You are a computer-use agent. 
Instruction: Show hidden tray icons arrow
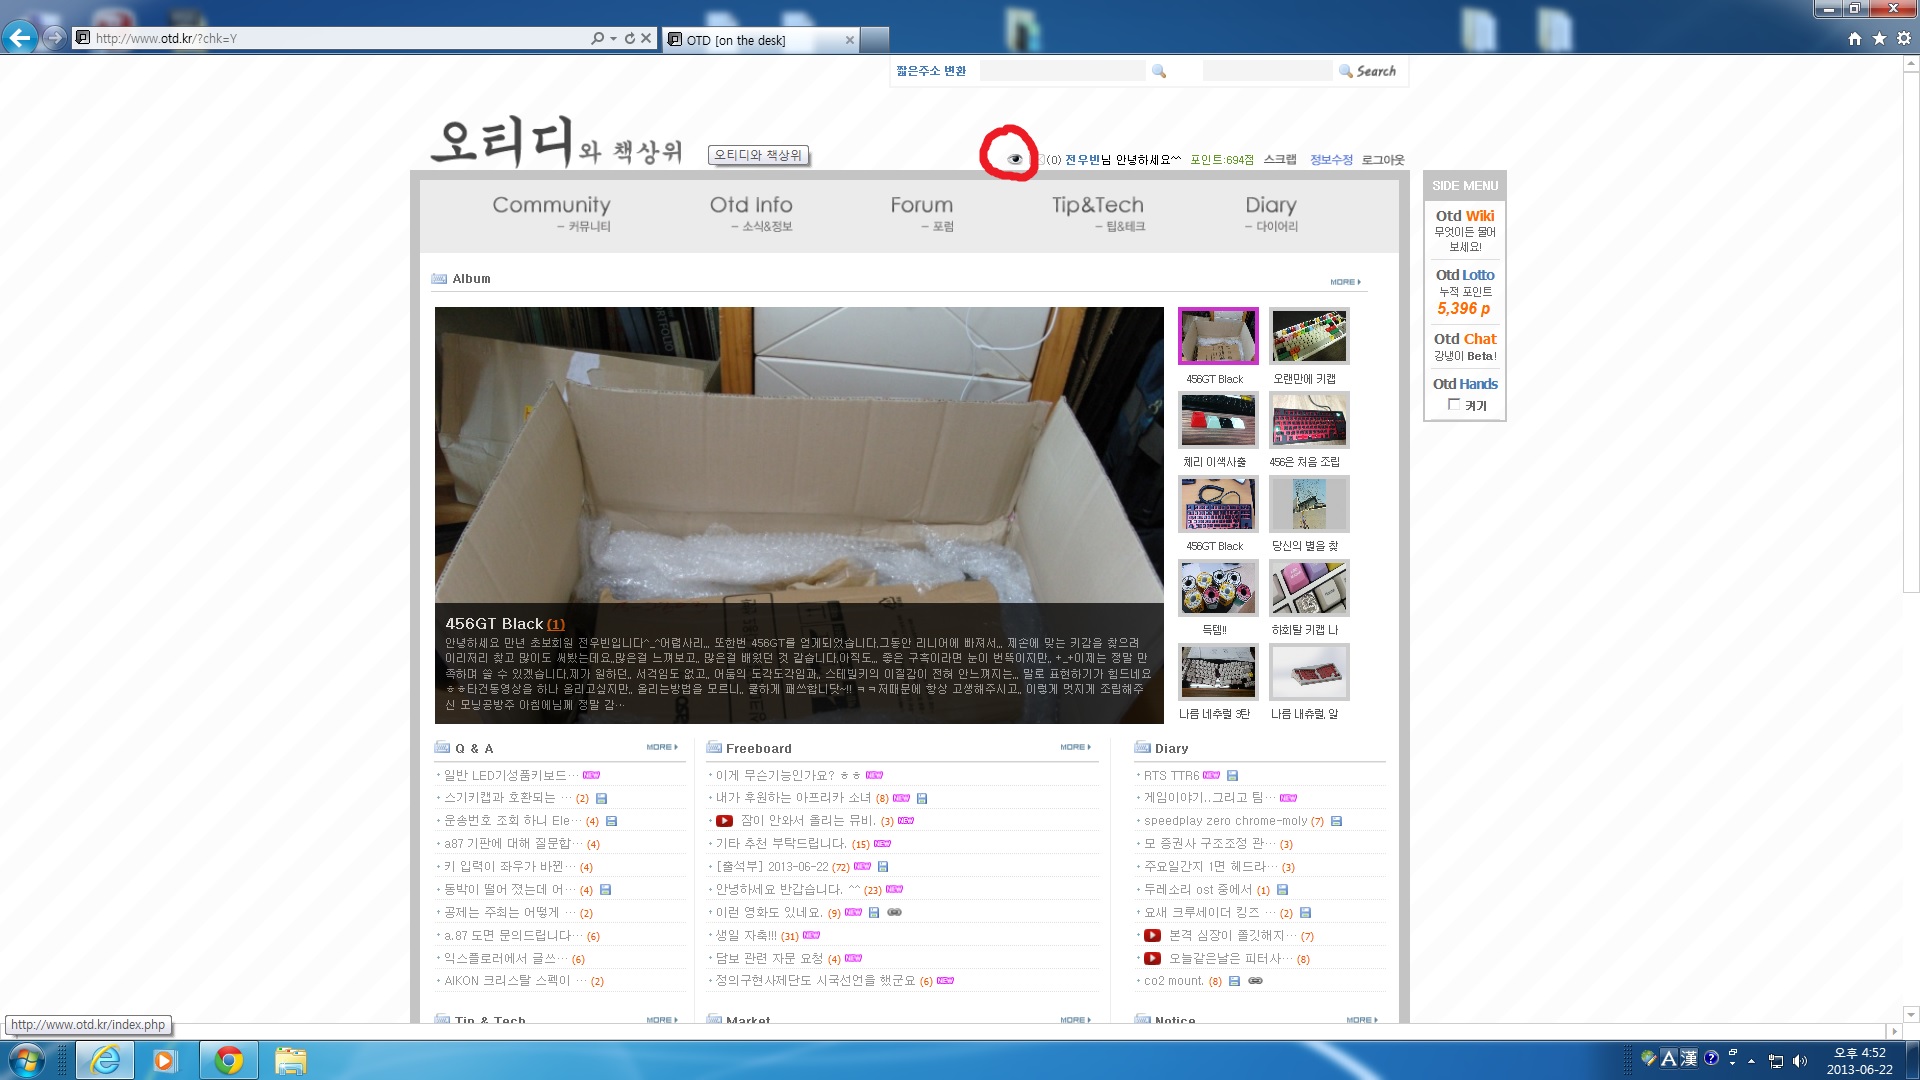[x=1751, y=1061]
